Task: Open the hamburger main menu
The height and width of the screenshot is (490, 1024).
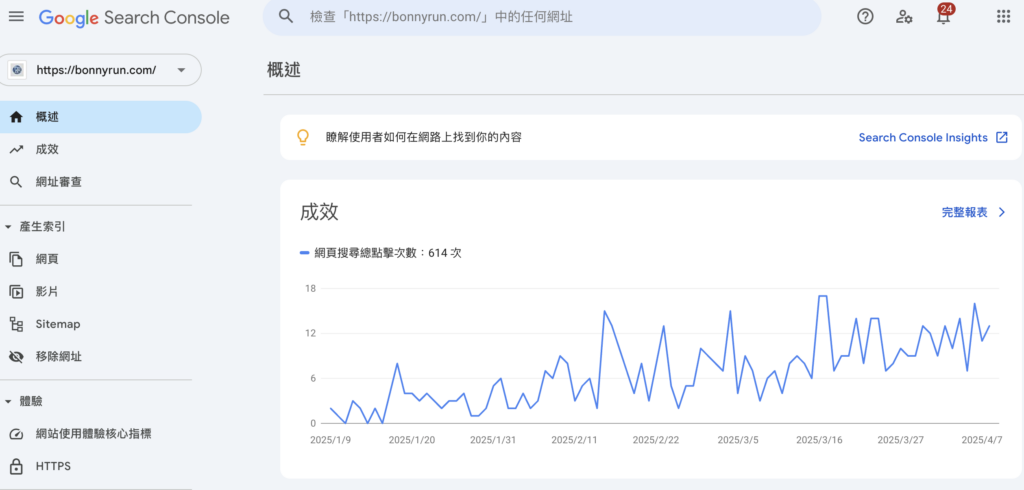Action: pyautogui.click(x=16, y=17)
